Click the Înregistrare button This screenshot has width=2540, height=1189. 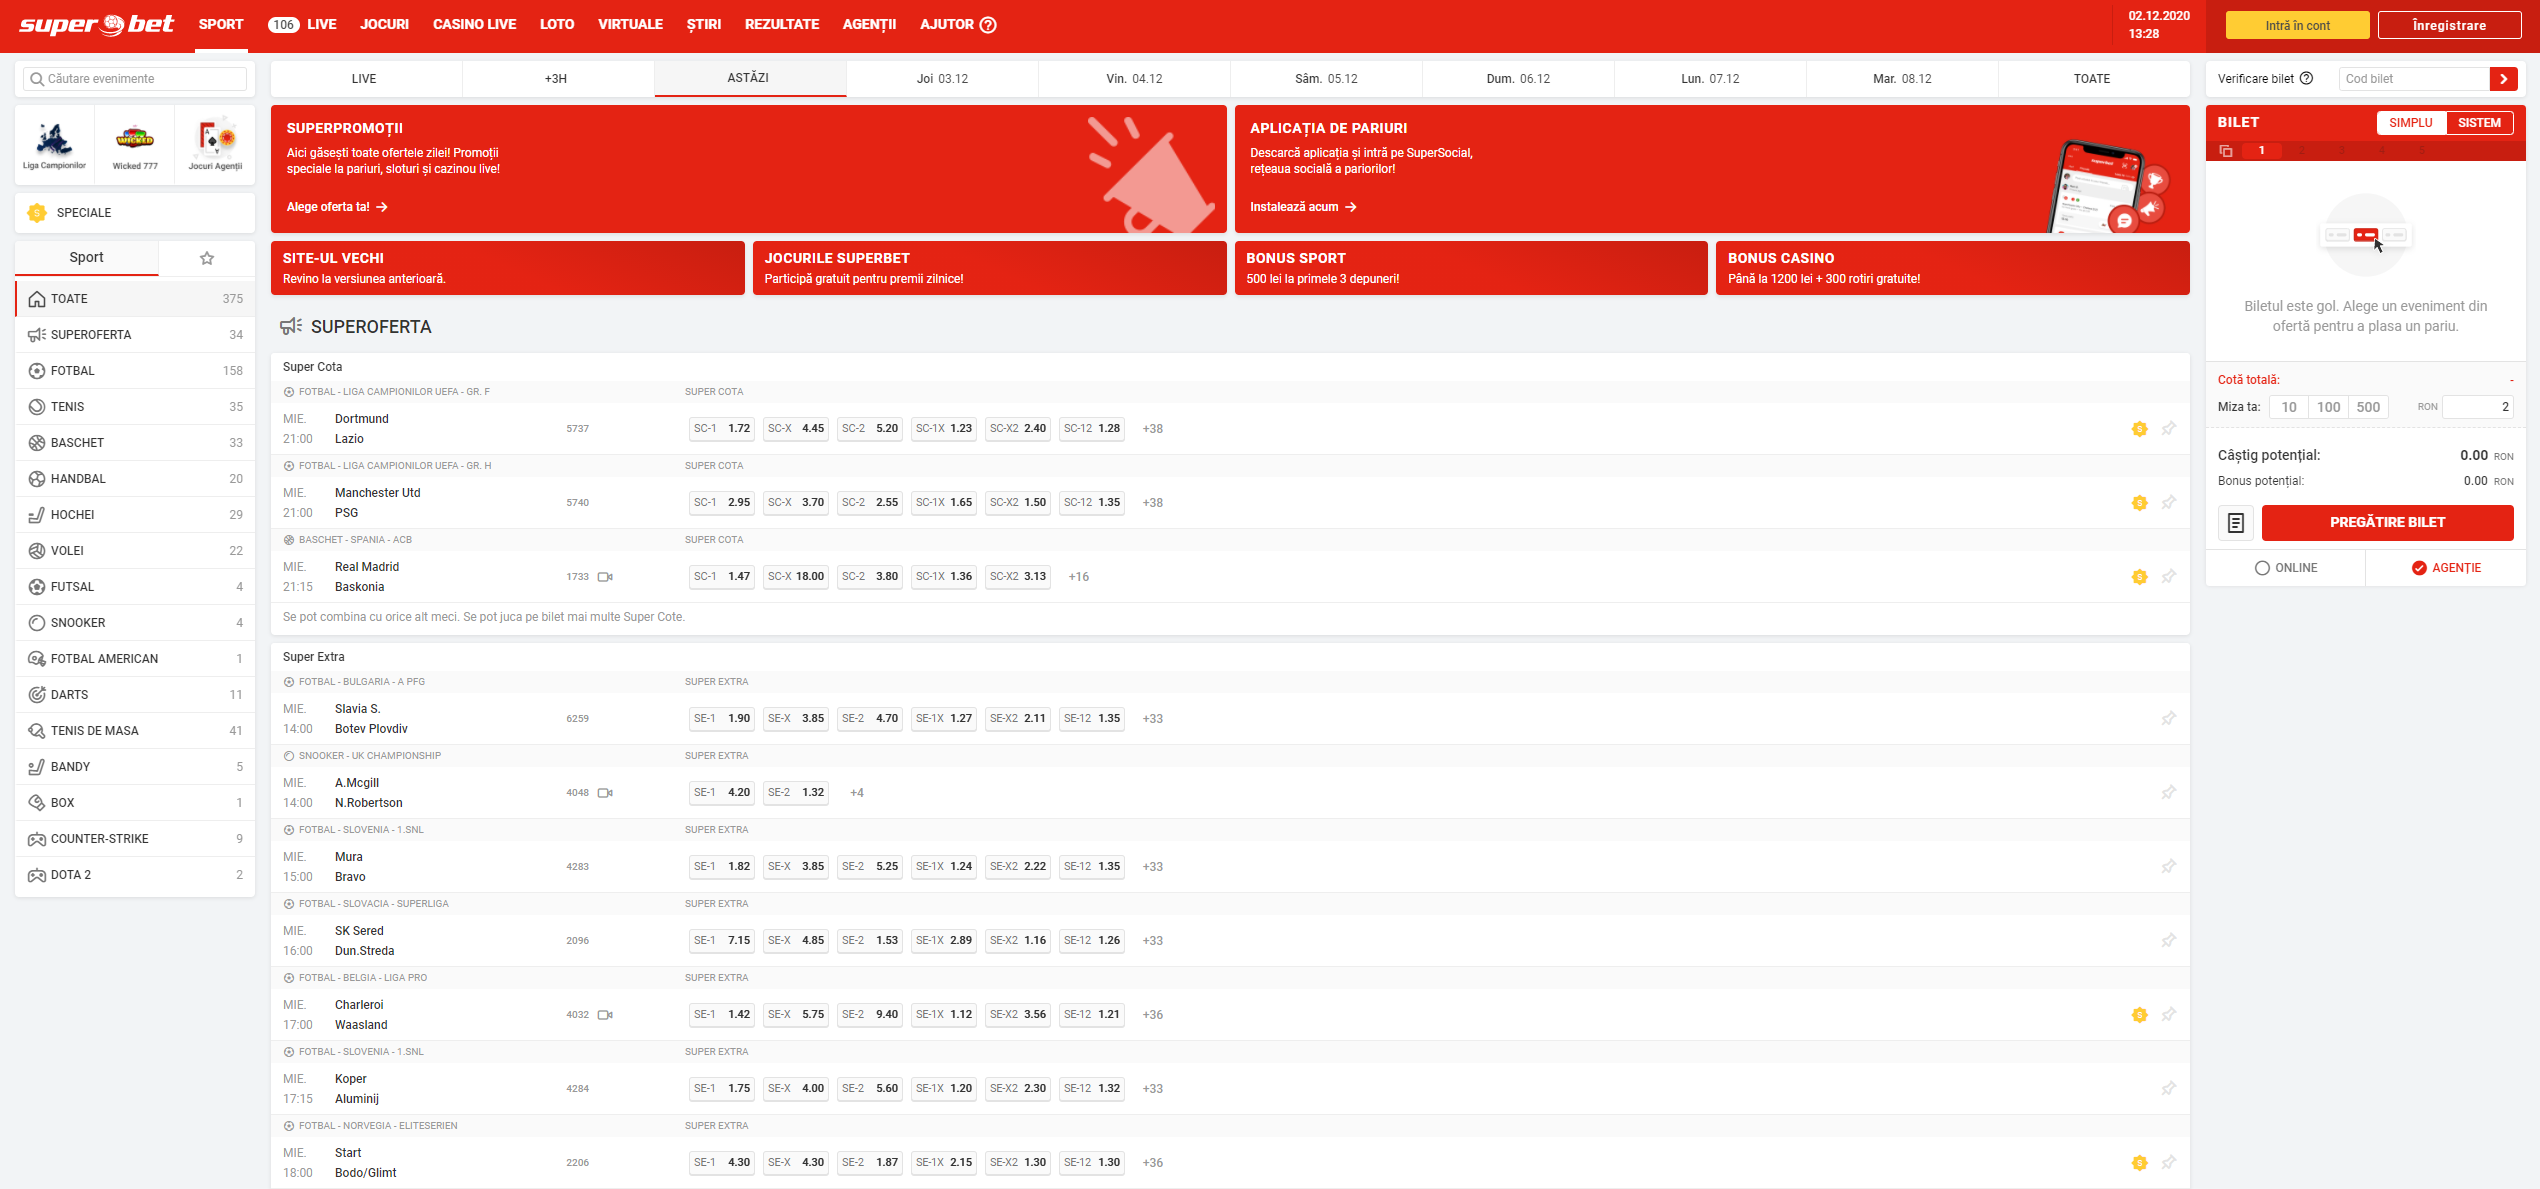pyautogui.click(x=2448, y=25)
